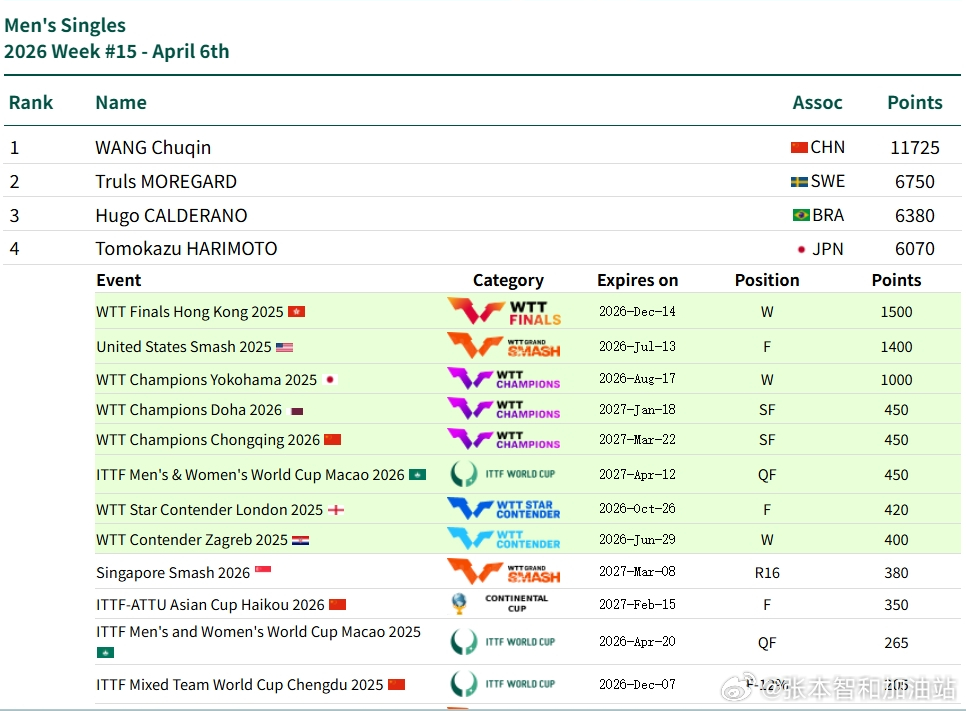Click the Rank column header
966x711 pixels.
click(x=31, y=102)
